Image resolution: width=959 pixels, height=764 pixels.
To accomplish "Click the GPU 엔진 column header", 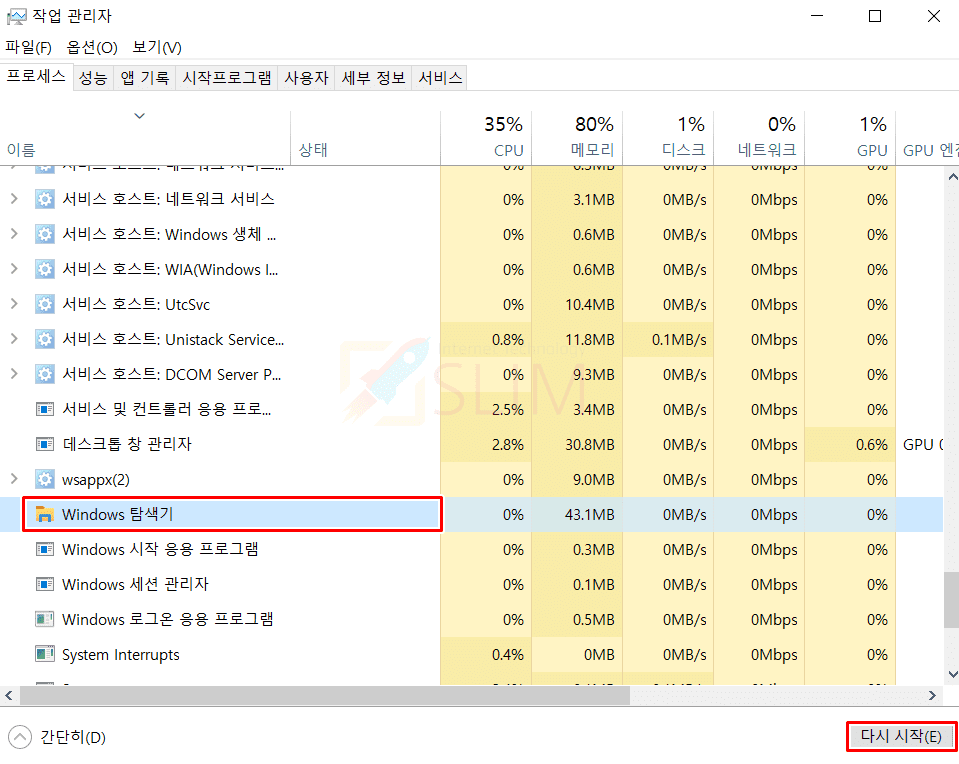I will (x=930, y=150).
